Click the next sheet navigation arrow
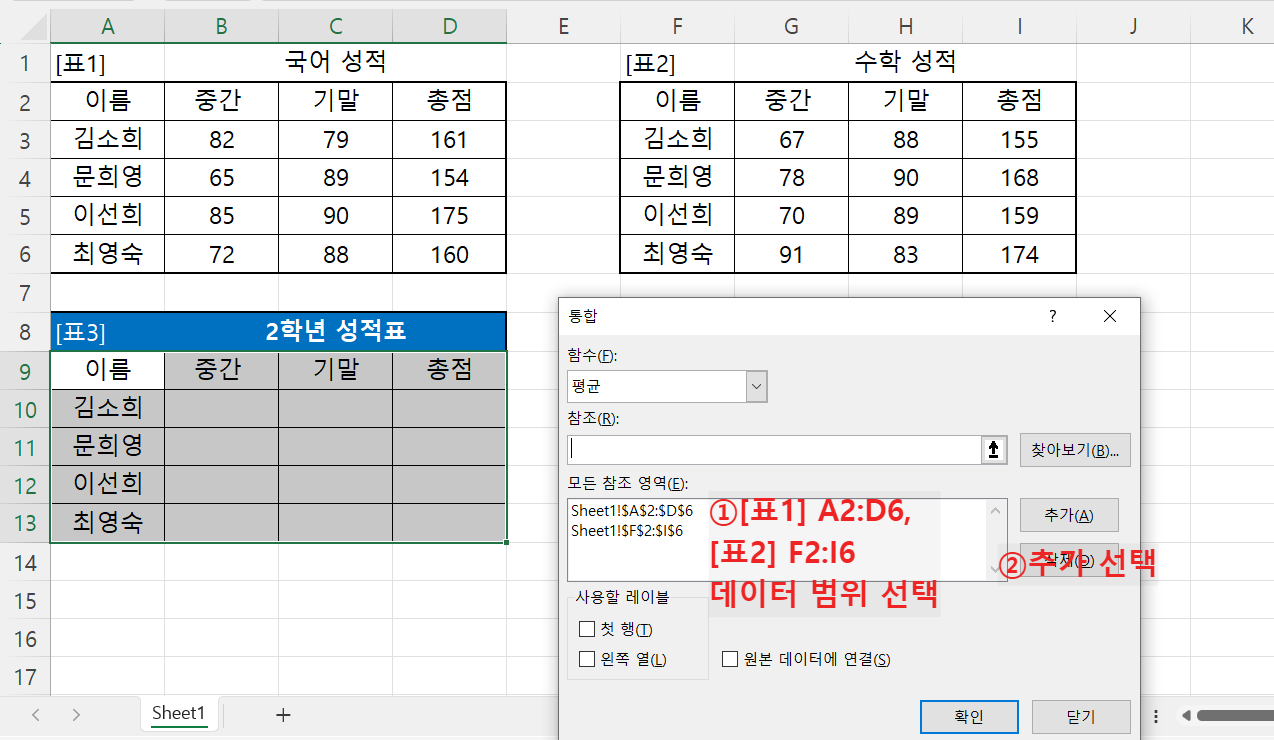 [x=76, y=714]
